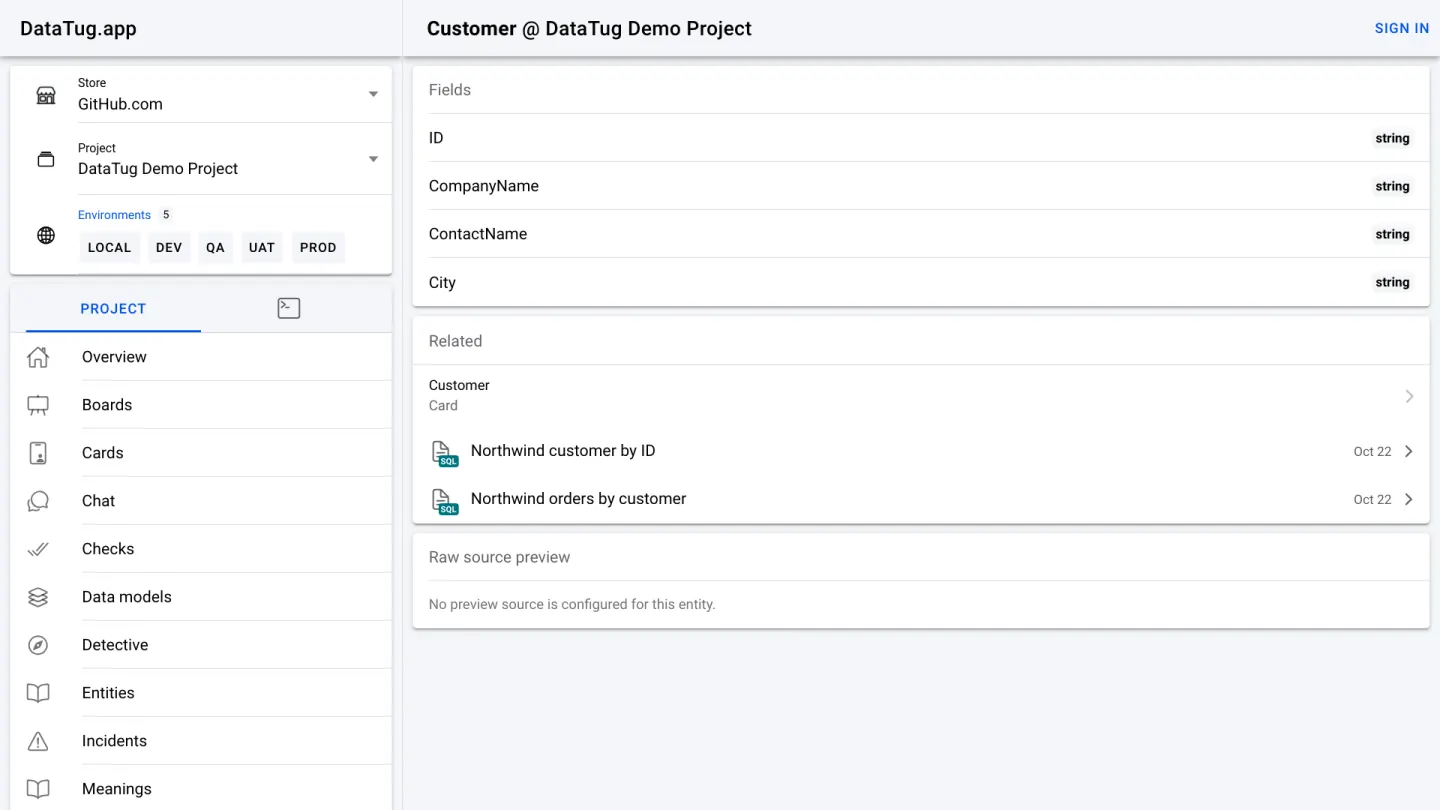Click the Data models layers icon
Image resolution: width=1440 pixels, height=810 pixels.
click(x=38, y=597)
